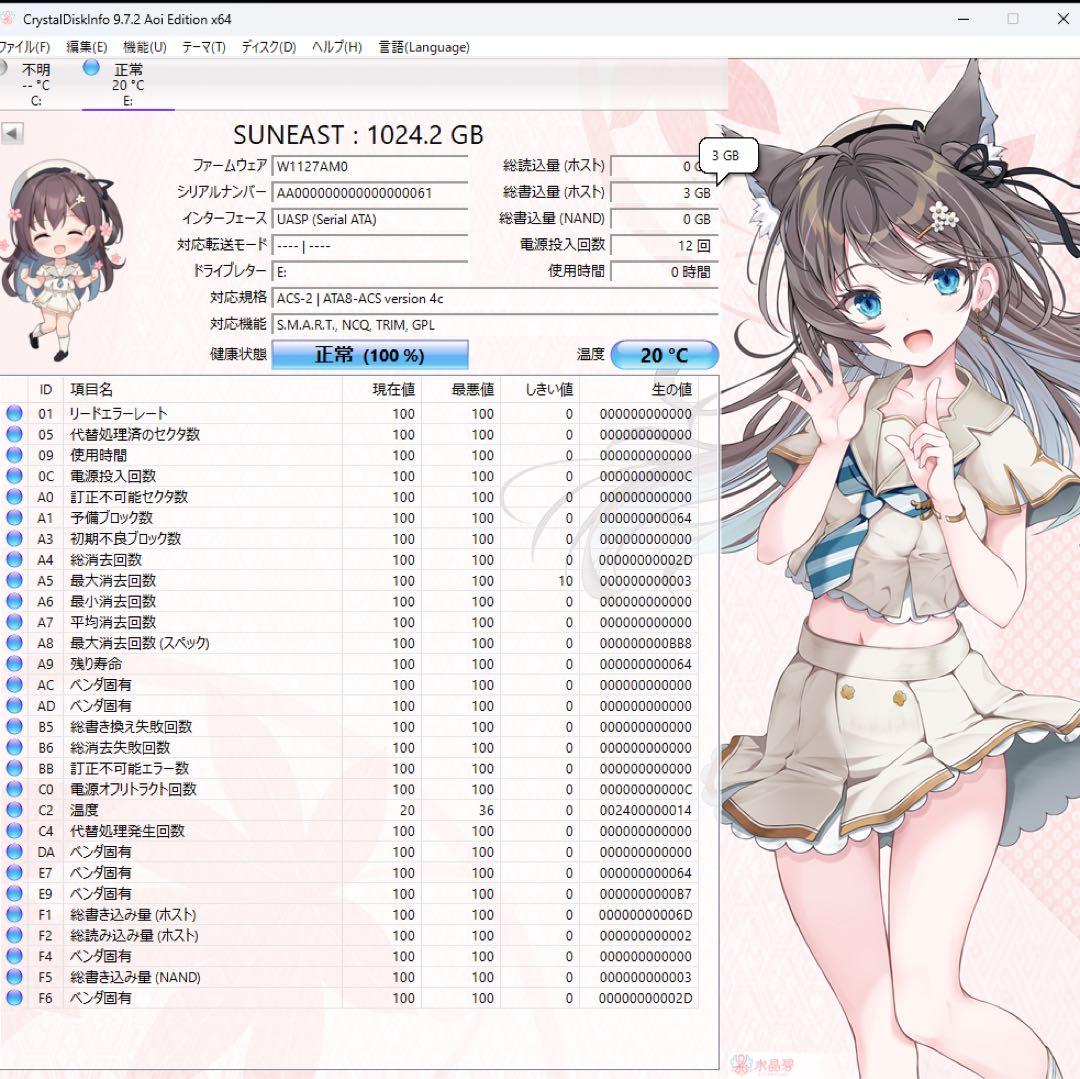Viewport: 1080px width, 1079px height.
Task: Click the blue status orb for 温度 row
Action: click(x=14, y=810)
